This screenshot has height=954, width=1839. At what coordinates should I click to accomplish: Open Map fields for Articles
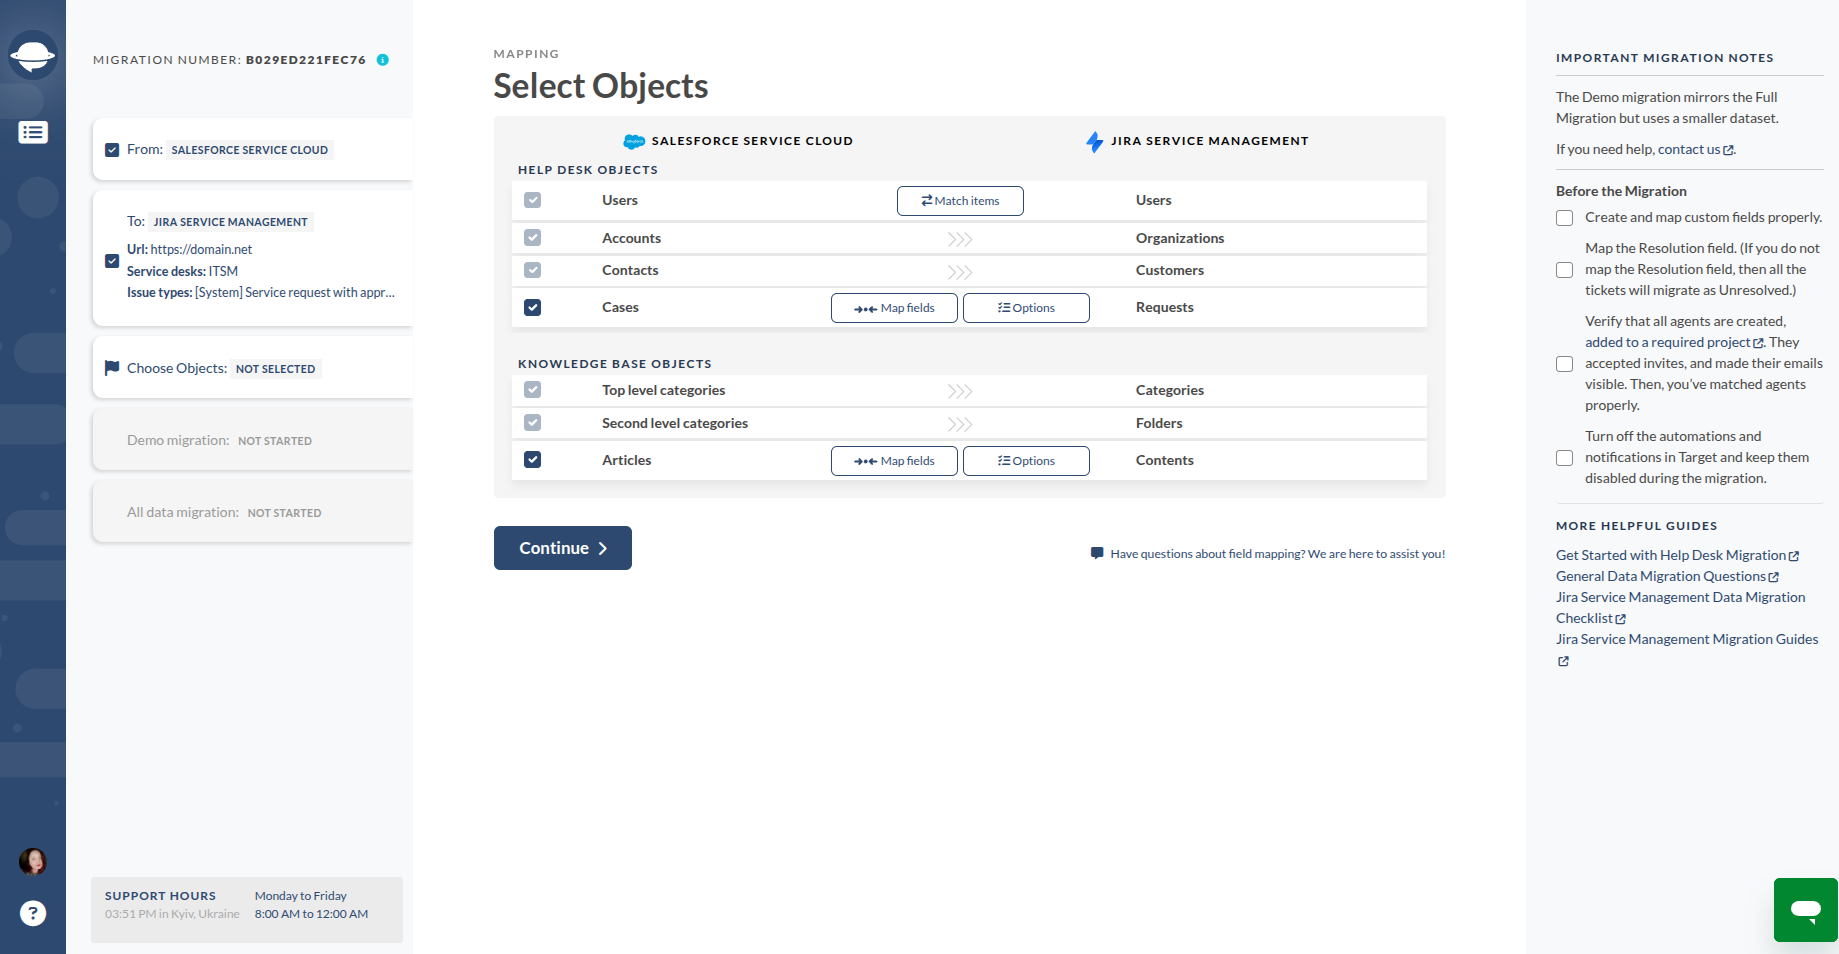(x=894, y=461)
